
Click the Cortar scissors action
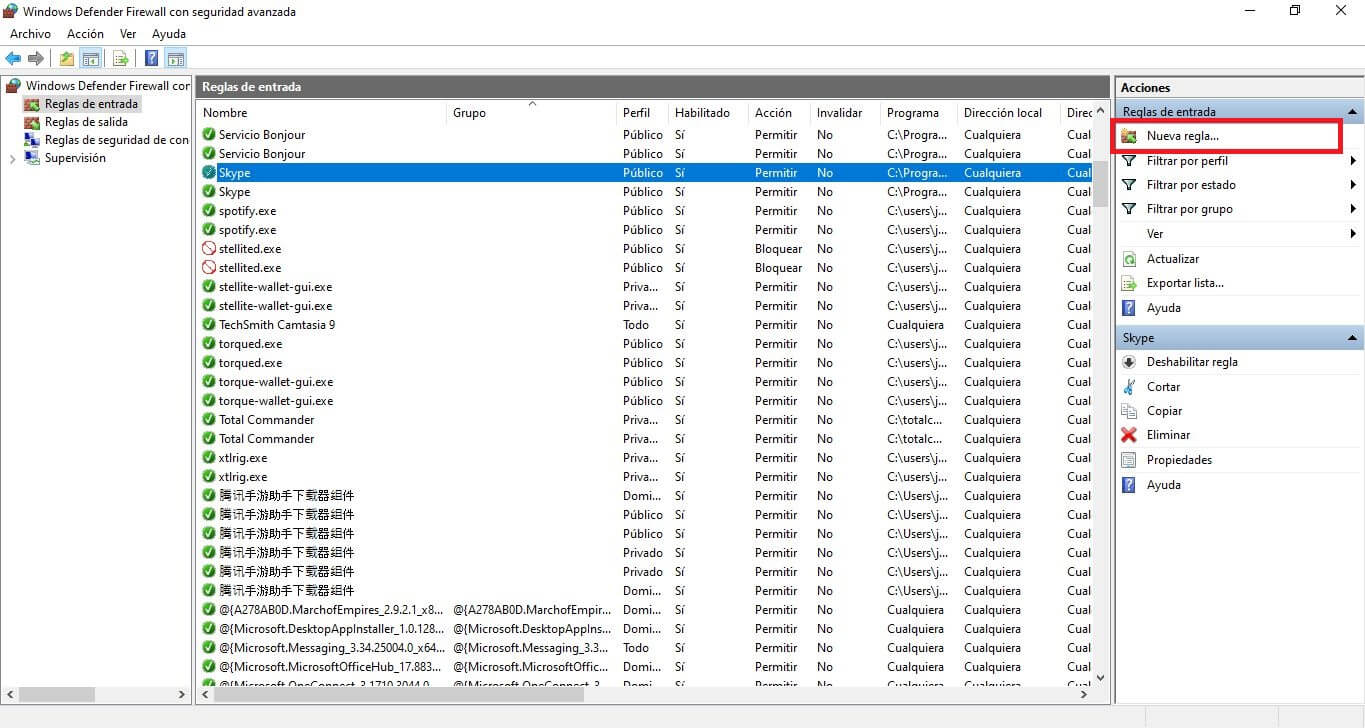point(1163,387)
